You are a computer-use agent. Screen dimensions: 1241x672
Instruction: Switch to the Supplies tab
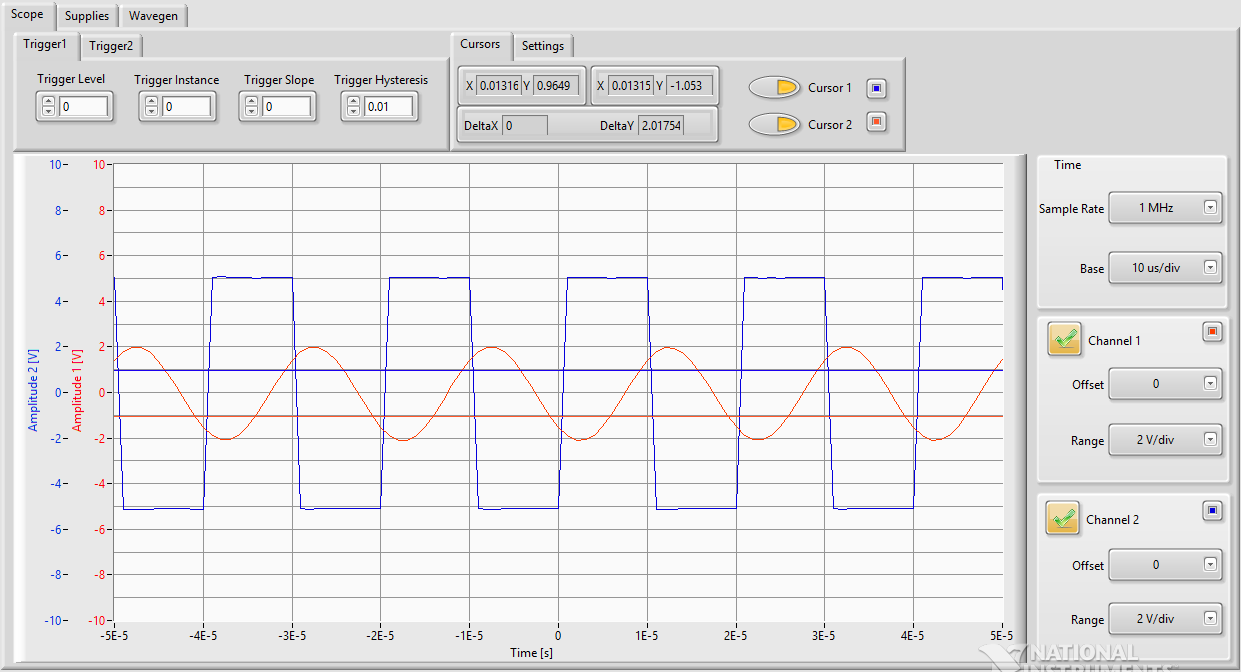[x=87, y=16]
